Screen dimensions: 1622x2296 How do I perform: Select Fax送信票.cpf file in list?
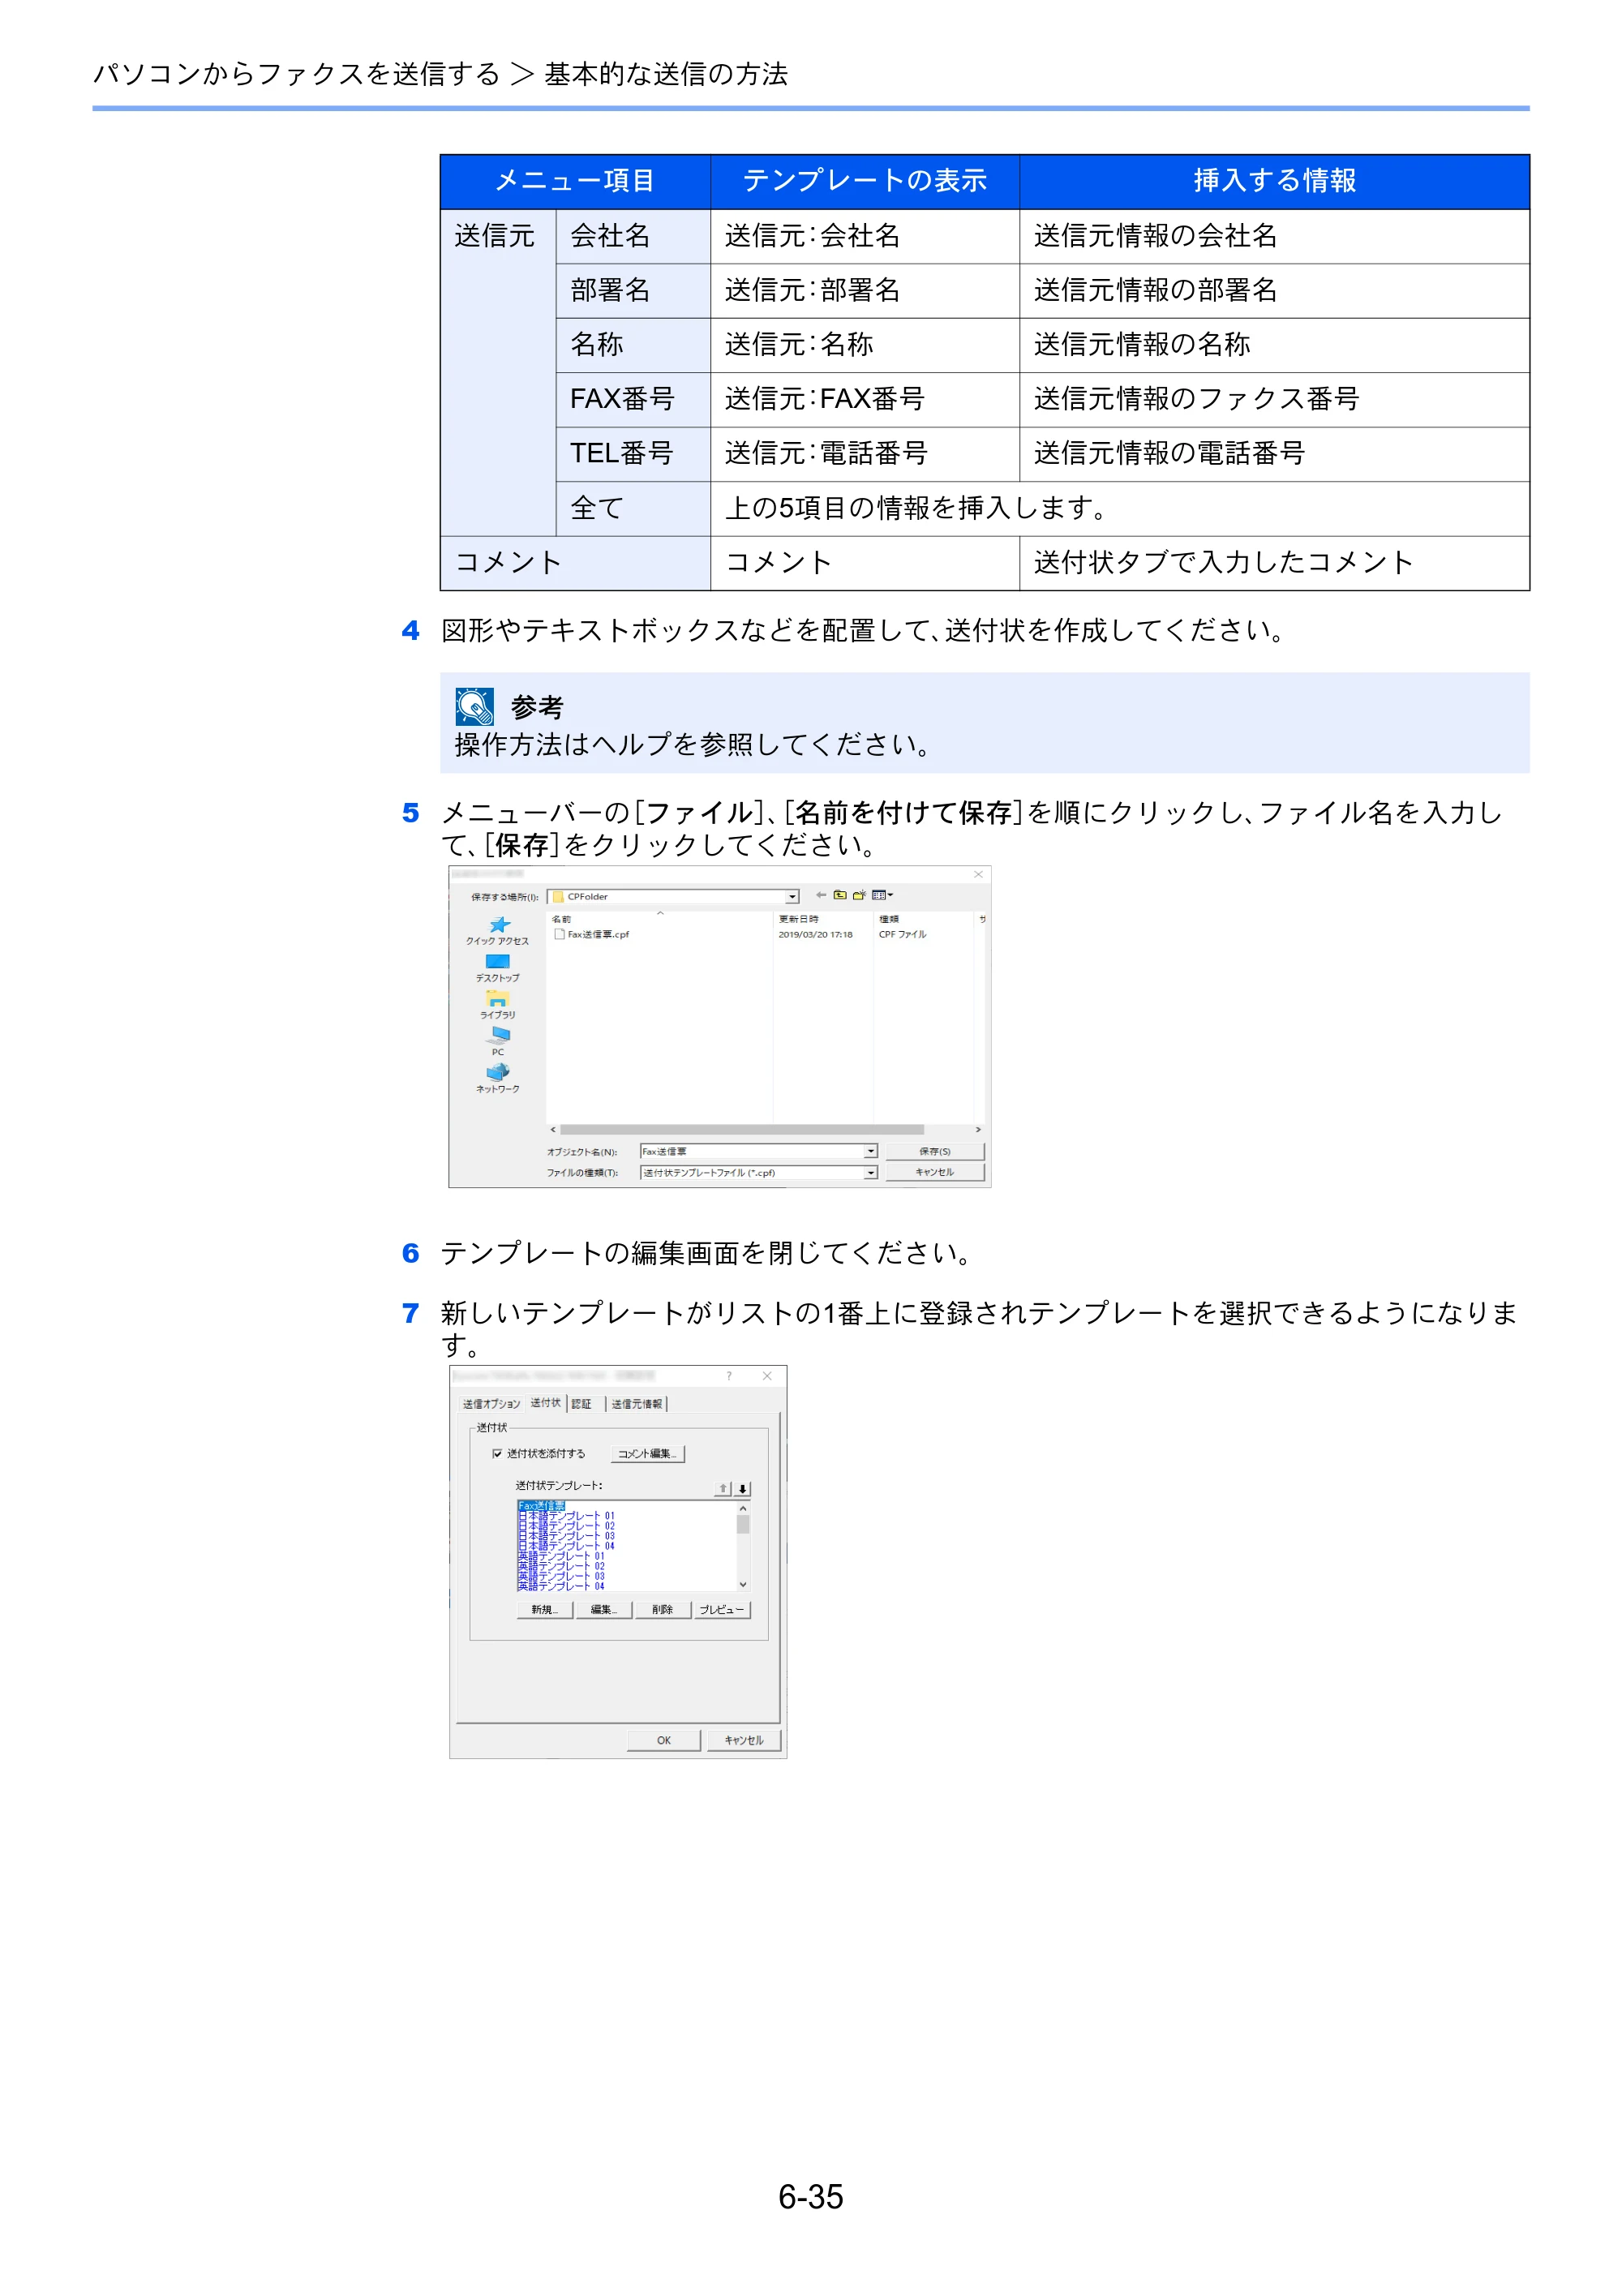pyautogui.click(x=592, y=934)
